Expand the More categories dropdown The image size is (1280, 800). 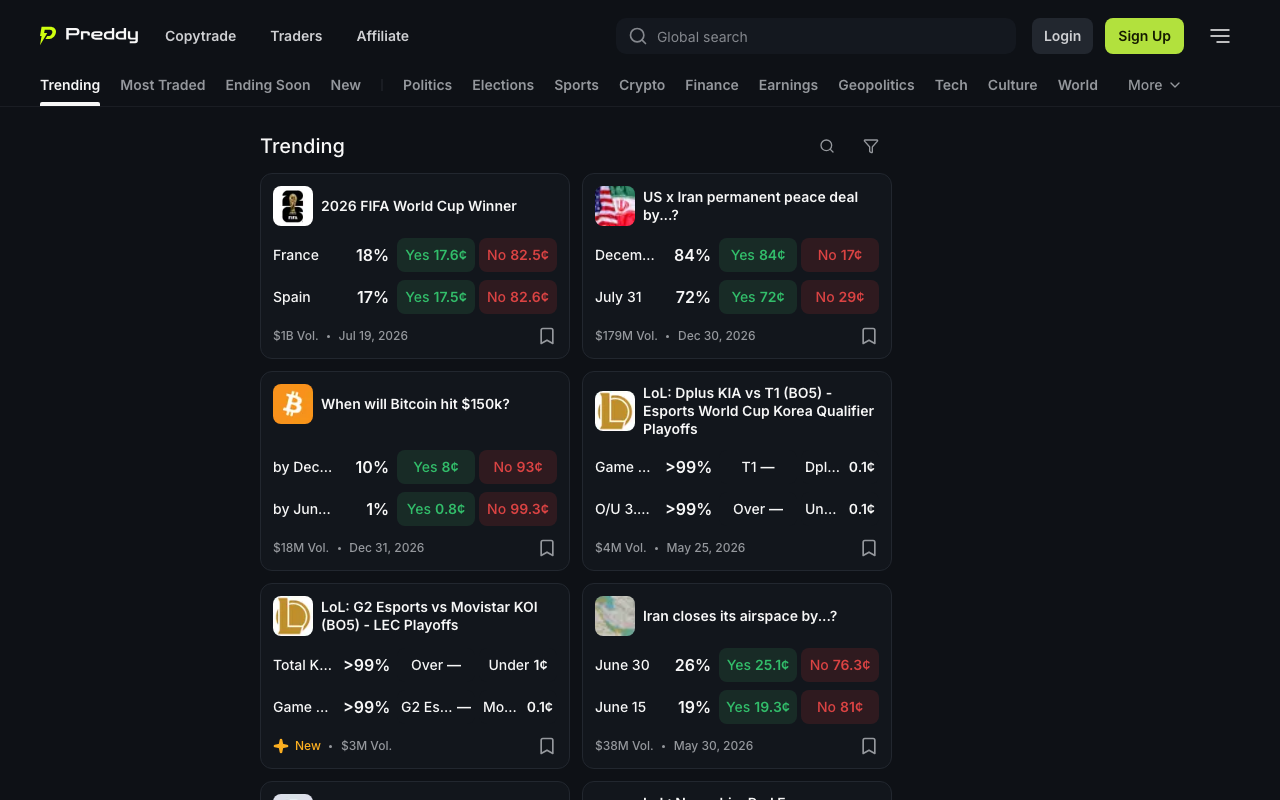[x=1154, y=85]
